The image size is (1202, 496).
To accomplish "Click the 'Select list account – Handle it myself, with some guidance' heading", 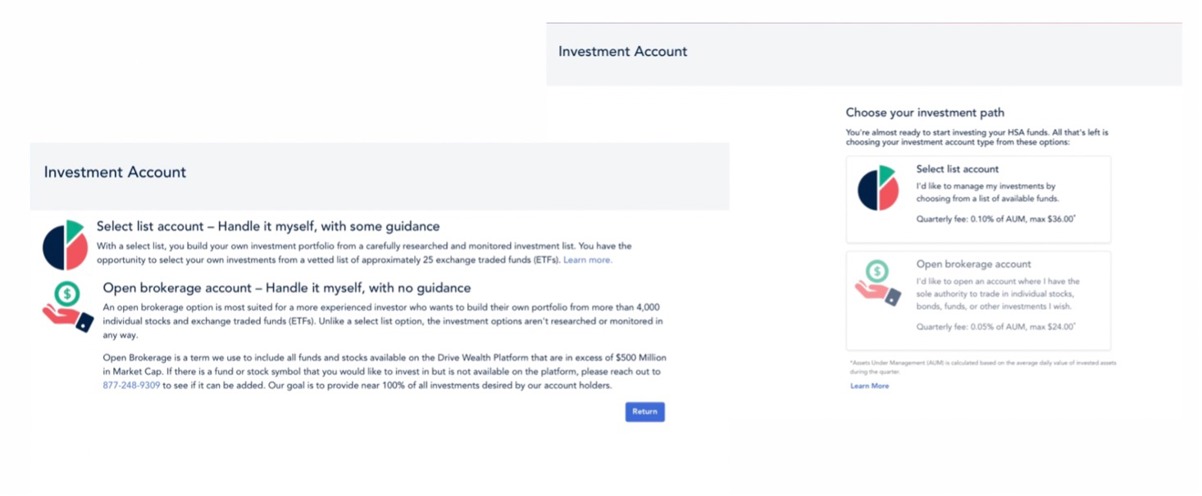I will 268,227.
